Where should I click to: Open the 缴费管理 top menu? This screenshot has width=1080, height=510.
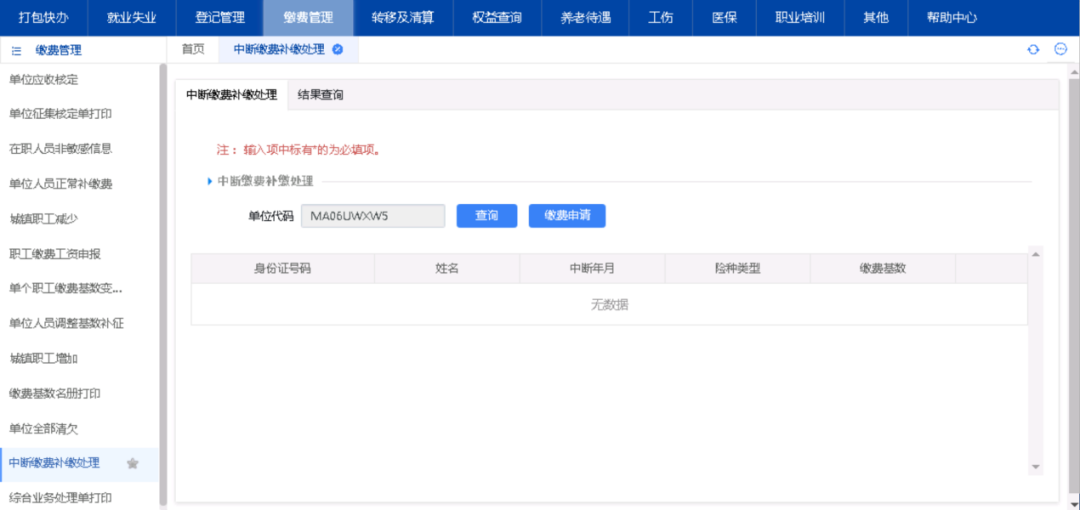click(x=308, y=17)
